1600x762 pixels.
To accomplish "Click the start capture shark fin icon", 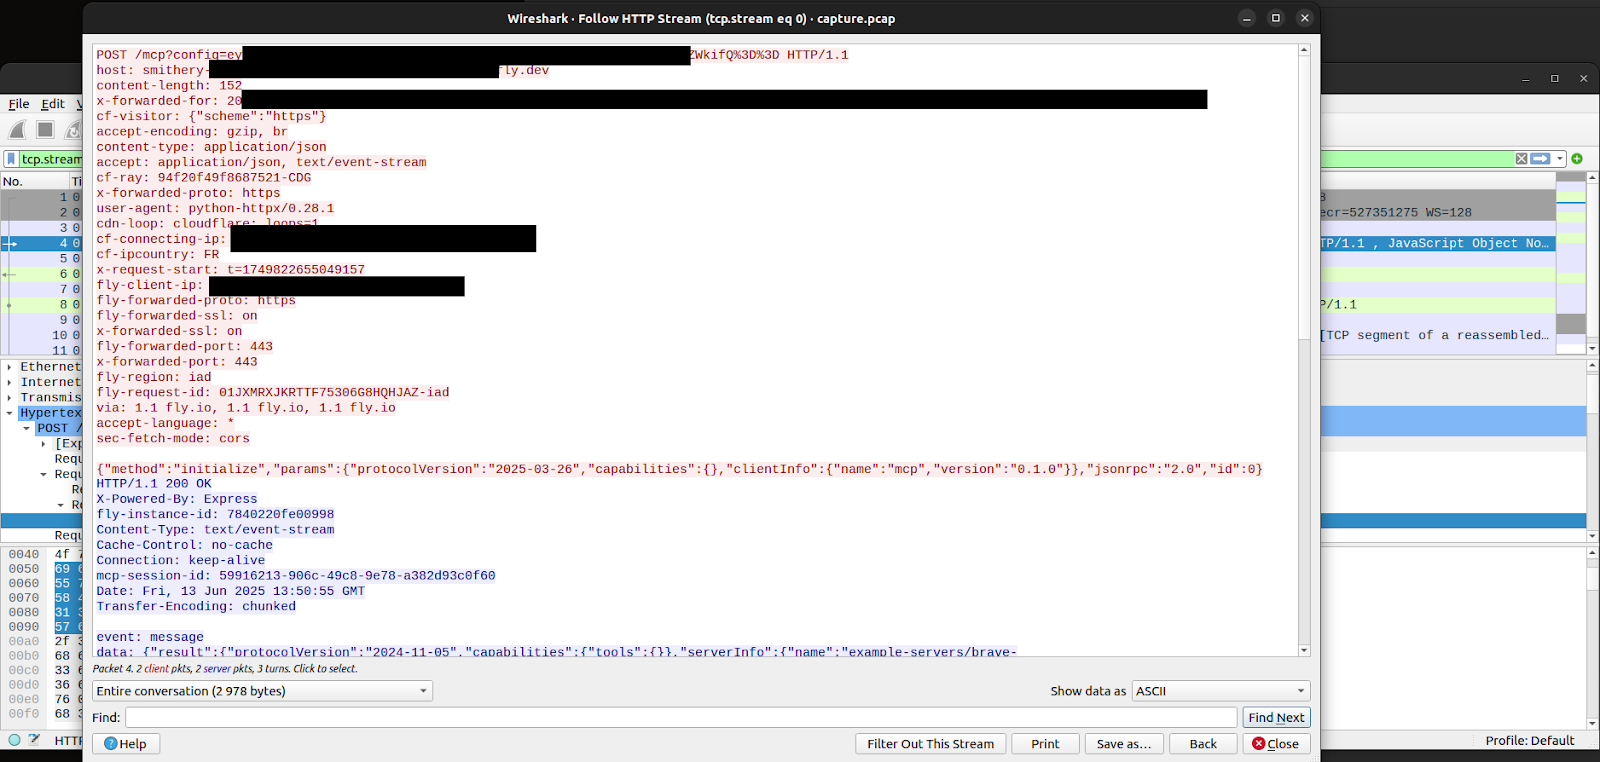I will point(17,130).
